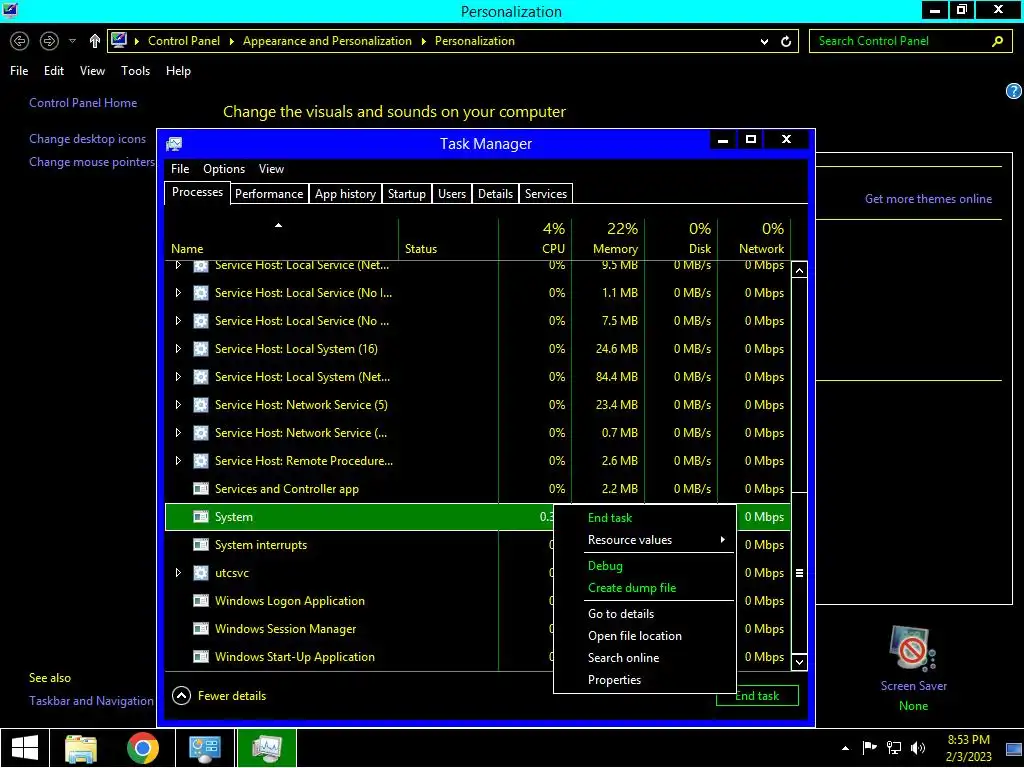Click the Action Center flag tray icon

coord(869,748)
